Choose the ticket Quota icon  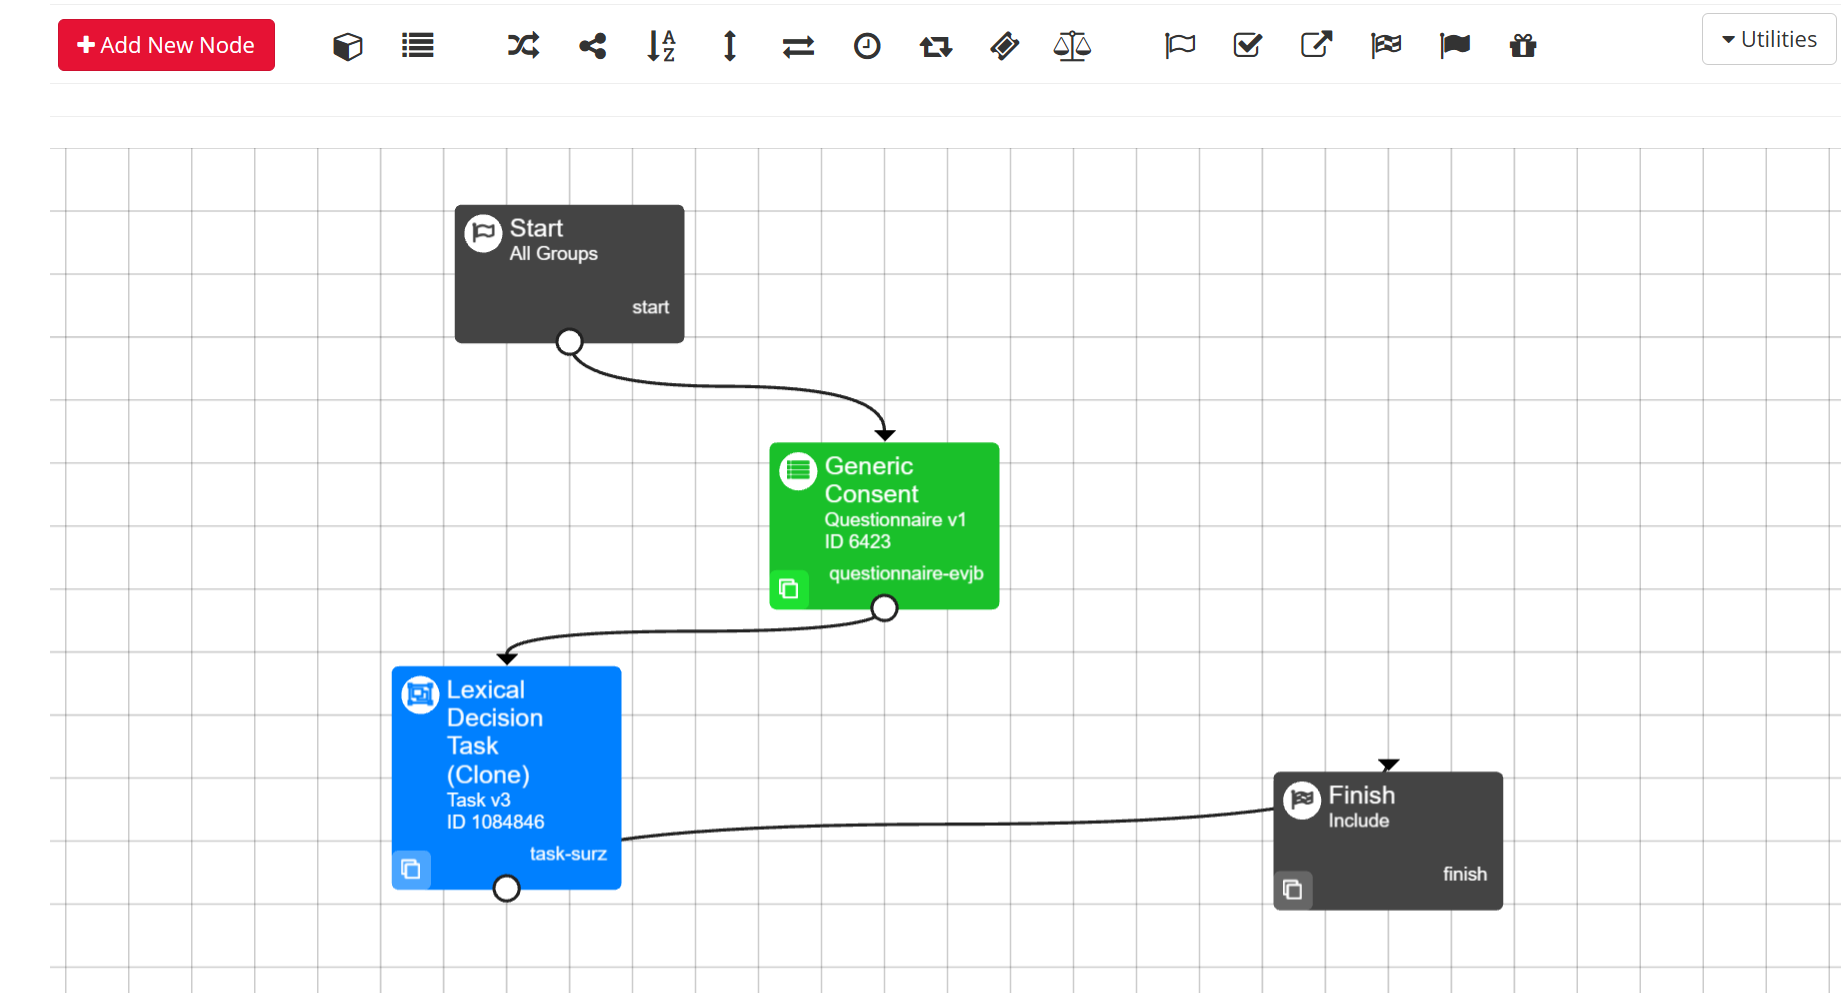pyautogui.click(x=1004, y=46)
